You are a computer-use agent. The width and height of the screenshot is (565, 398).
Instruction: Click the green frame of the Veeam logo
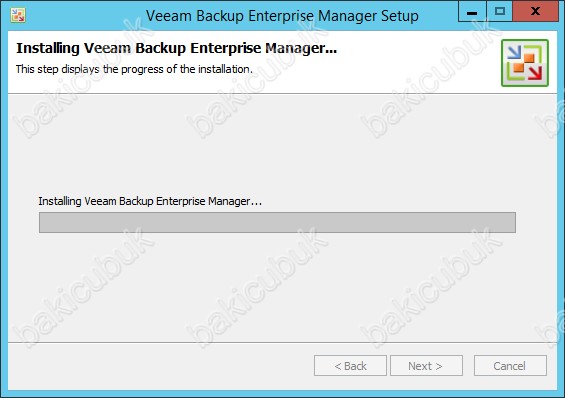525,83
